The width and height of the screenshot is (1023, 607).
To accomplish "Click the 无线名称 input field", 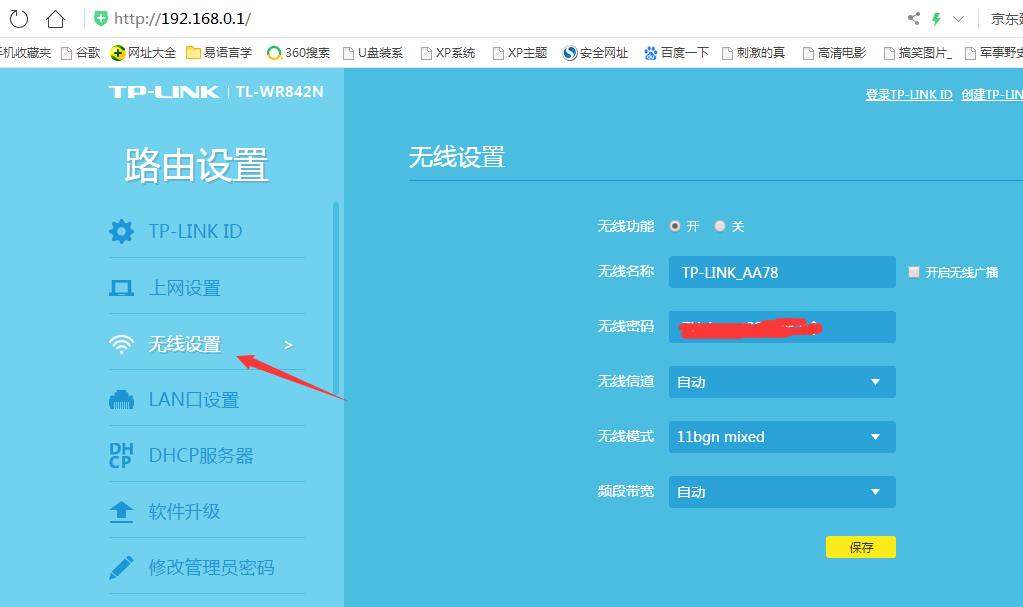I will point(781,271).
